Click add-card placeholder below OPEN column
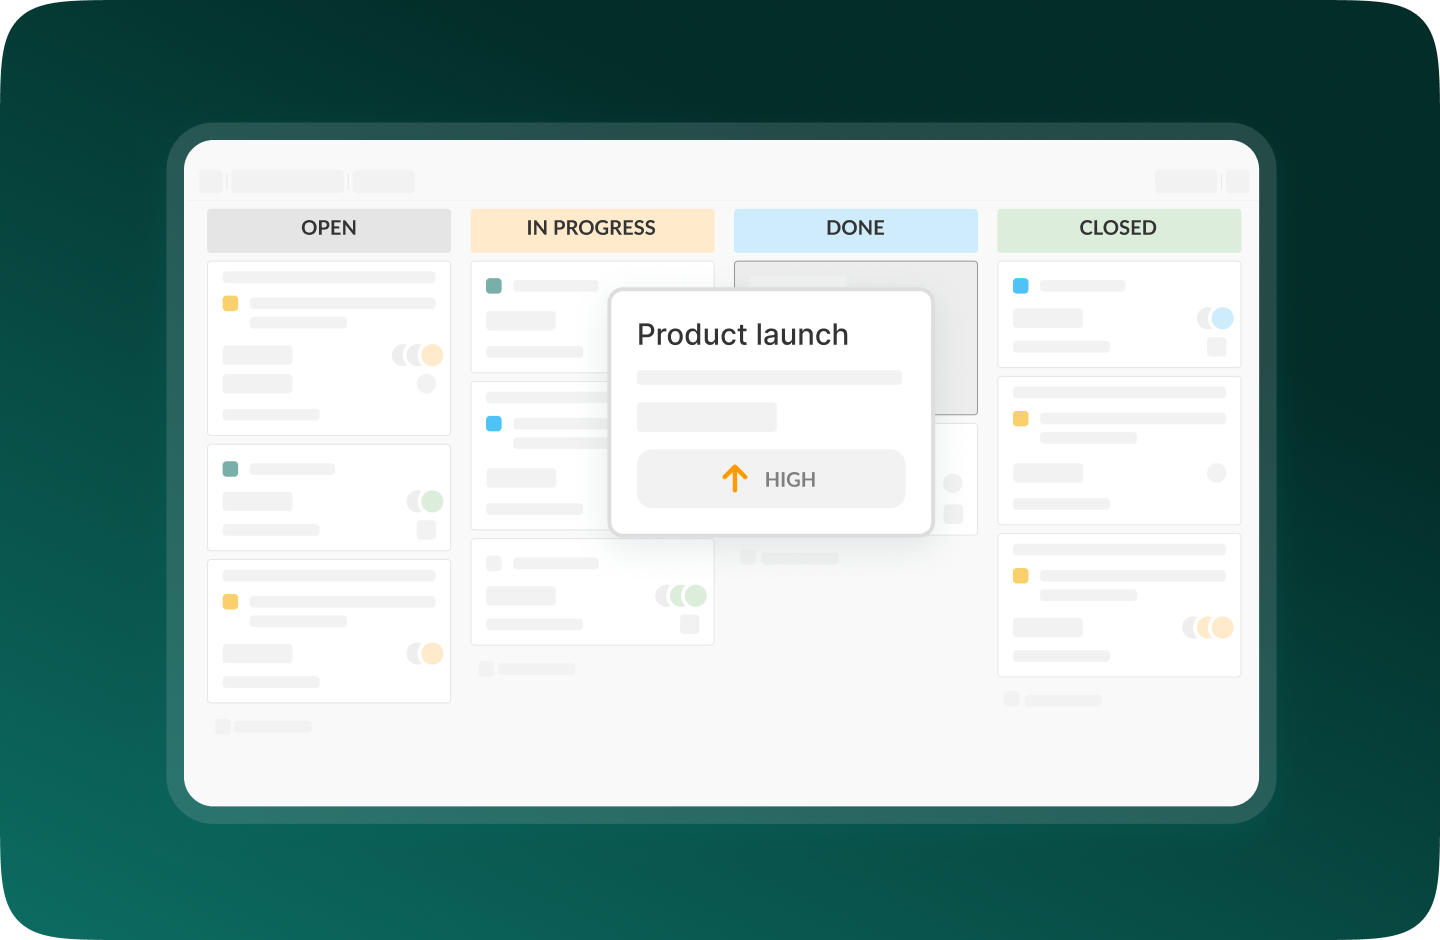1440x940 pixels. click(264, 727)
